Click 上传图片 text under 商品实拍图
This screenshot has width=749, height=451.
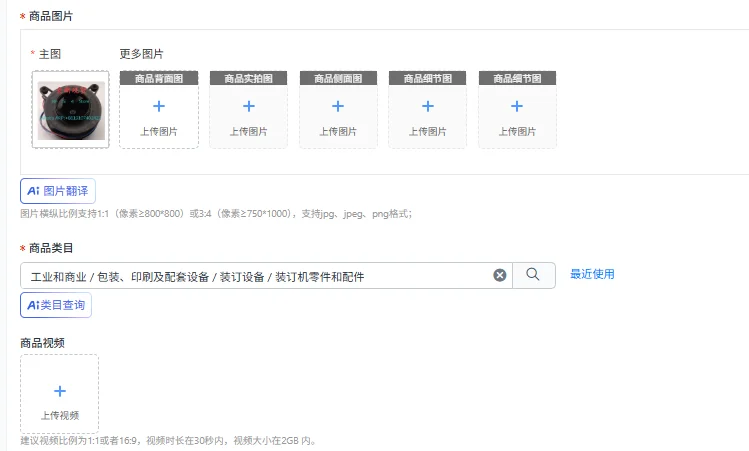pyautogui.click(x=248, y=131)
